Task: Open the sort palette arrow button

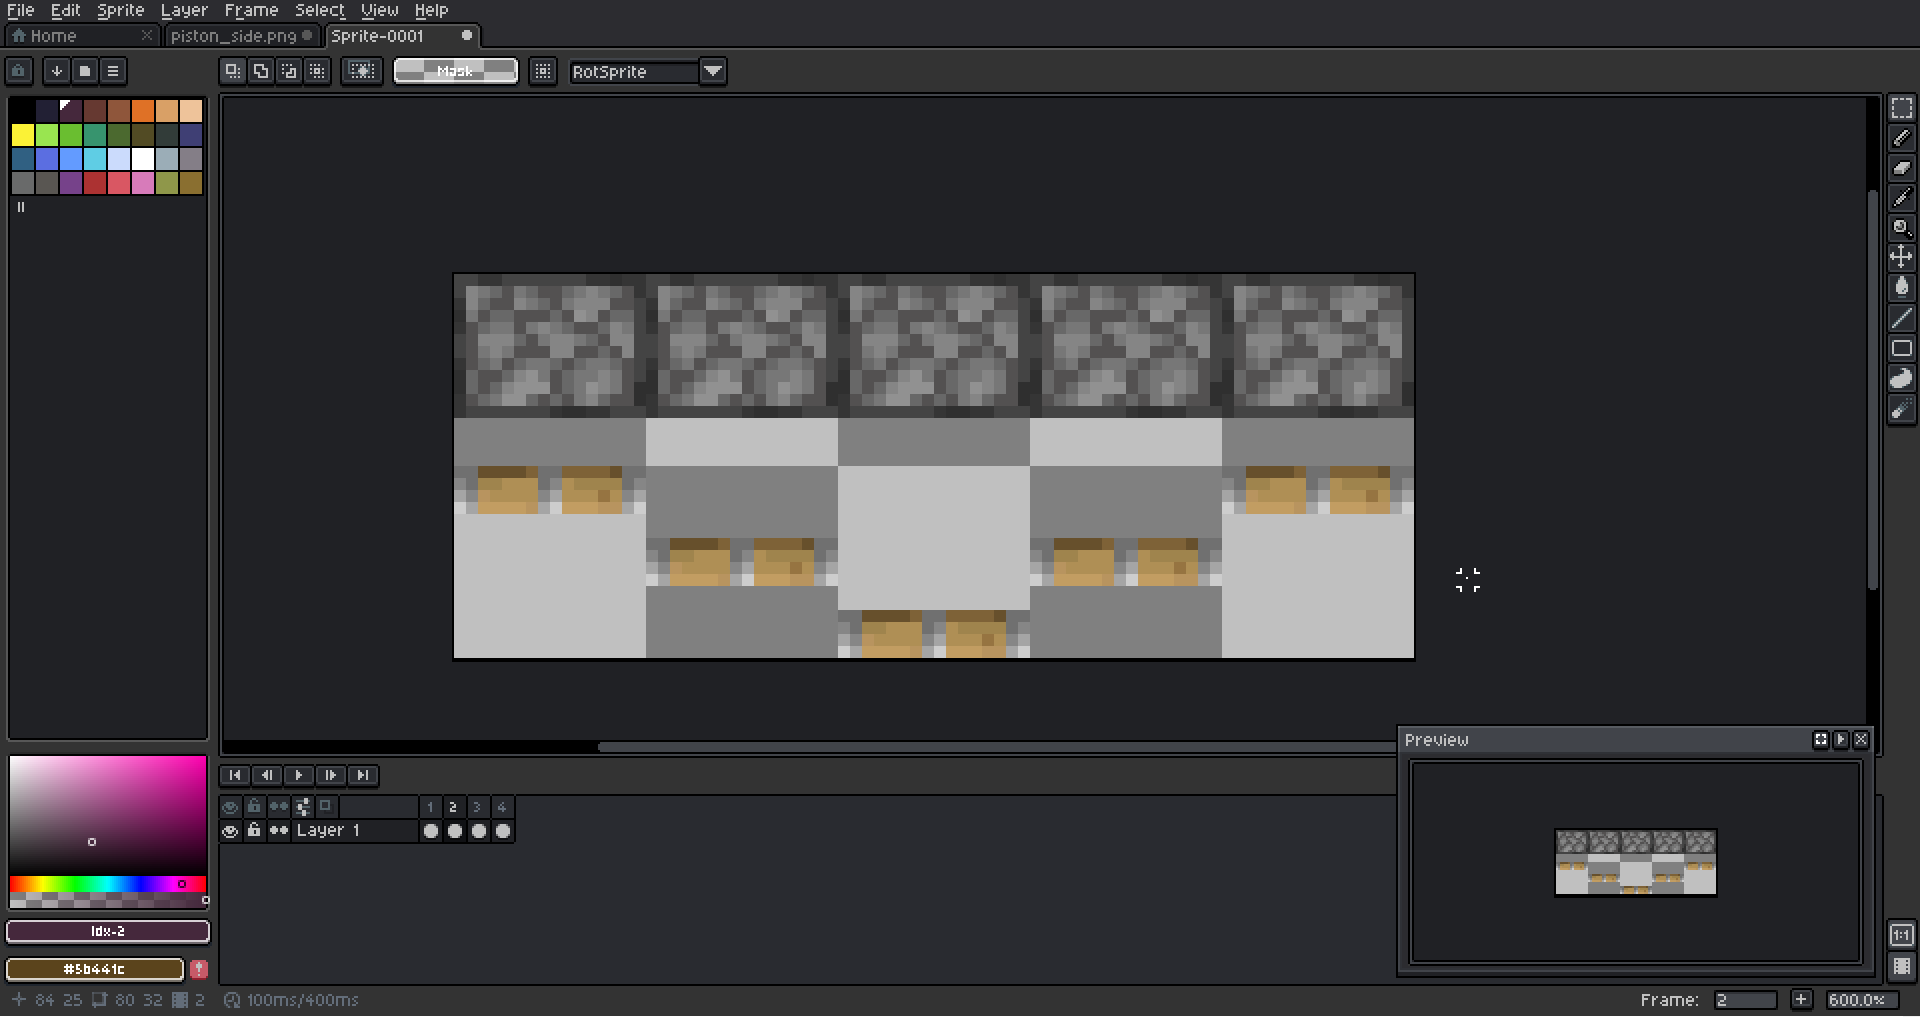Action: 57,71
